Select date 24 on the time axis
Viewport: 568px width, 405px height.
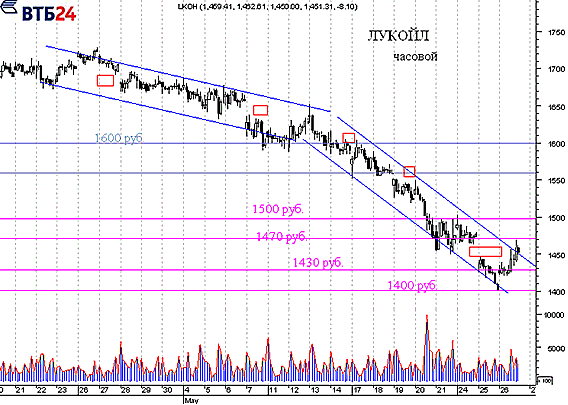pyautogui.click(x=462, y=391)
